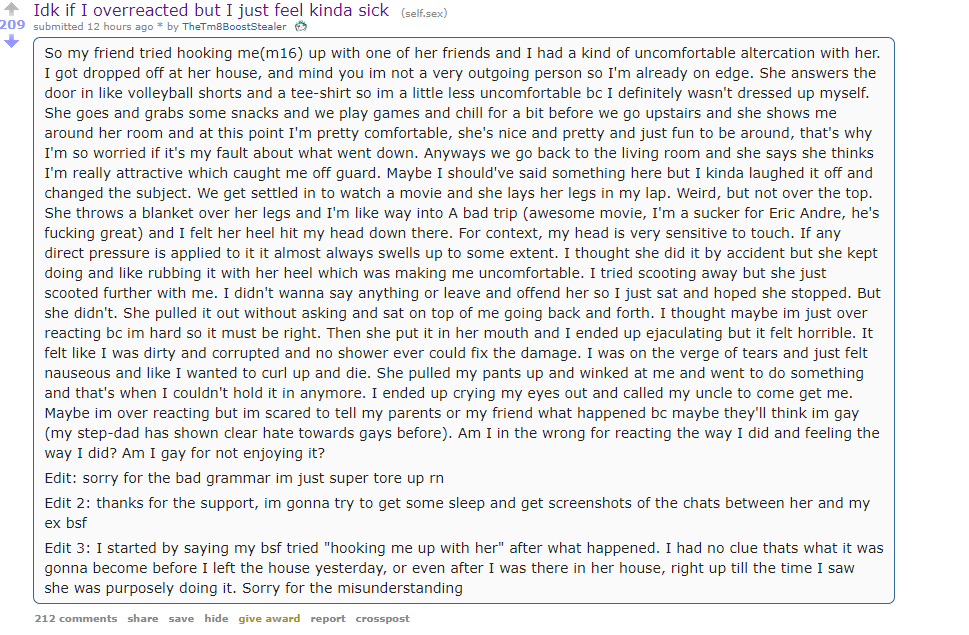The image size is (969, 635).
Task: Crosspost this submission
Action: tap(383, 618)
